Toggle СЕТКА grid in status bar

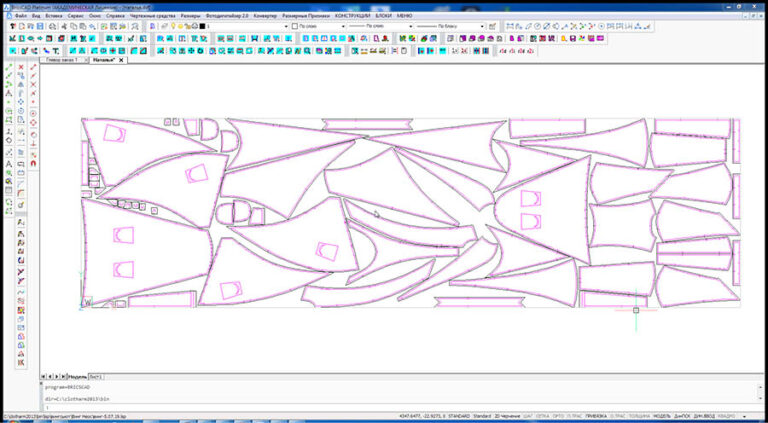(x=541, y=416)
